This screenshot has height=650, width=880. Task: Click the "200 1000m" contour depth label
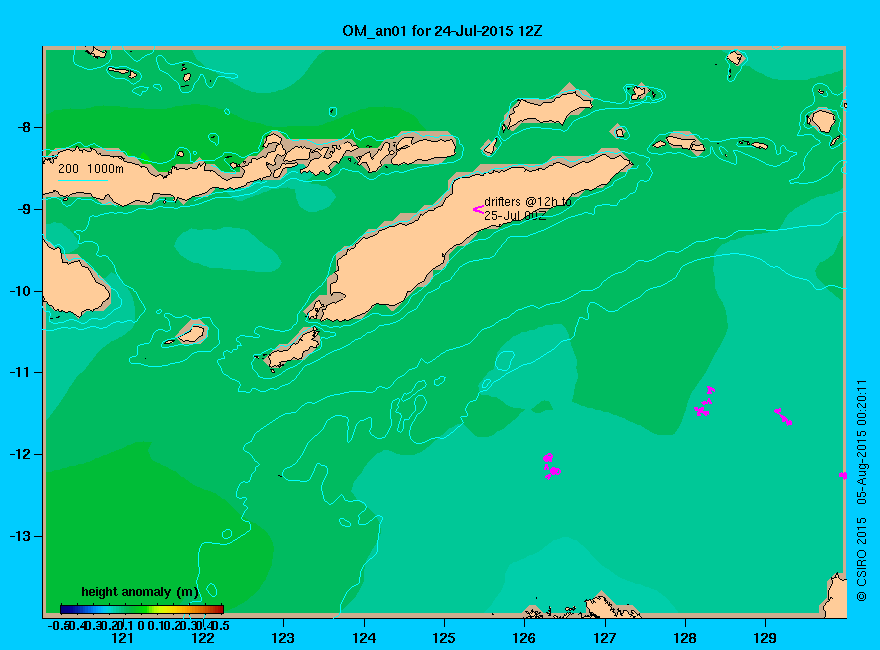pyautogui.click(x=91, y=168)
